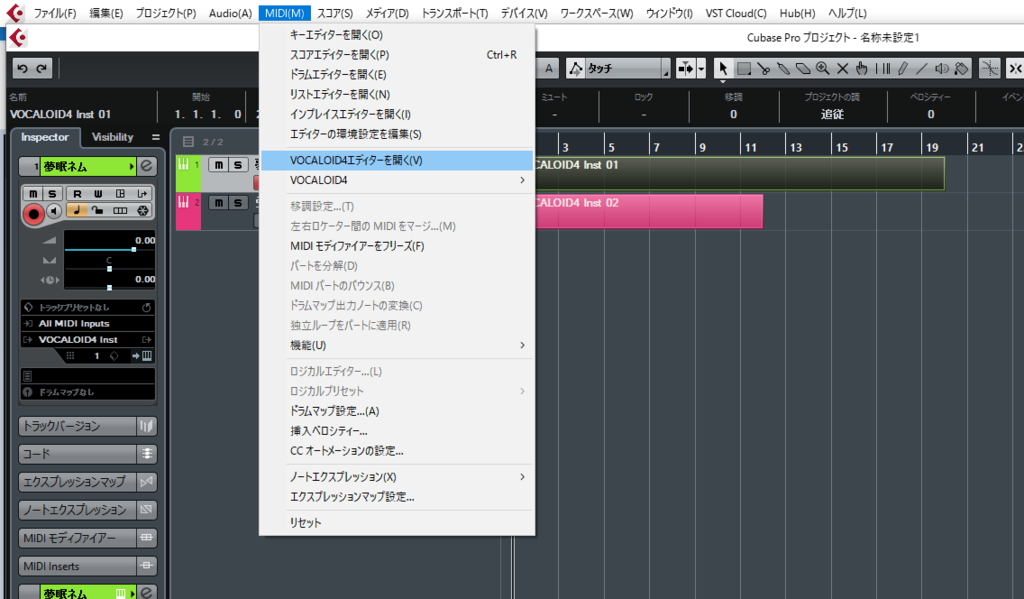Select the Play speaker tool
The image size is (1024, 599).
(x=942, y=68)
